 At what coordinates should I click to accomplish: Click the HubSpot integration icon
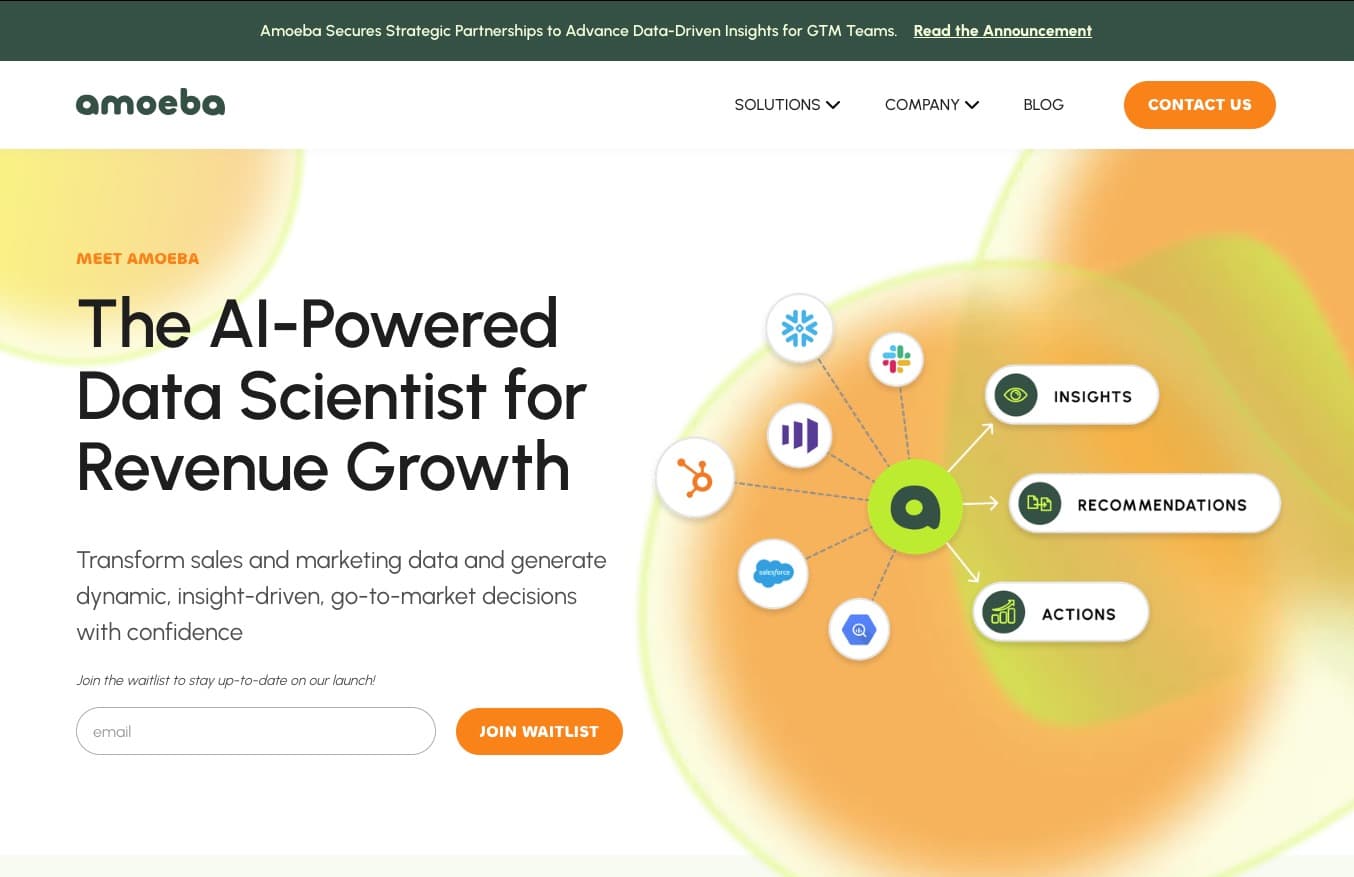coord(695,479)
